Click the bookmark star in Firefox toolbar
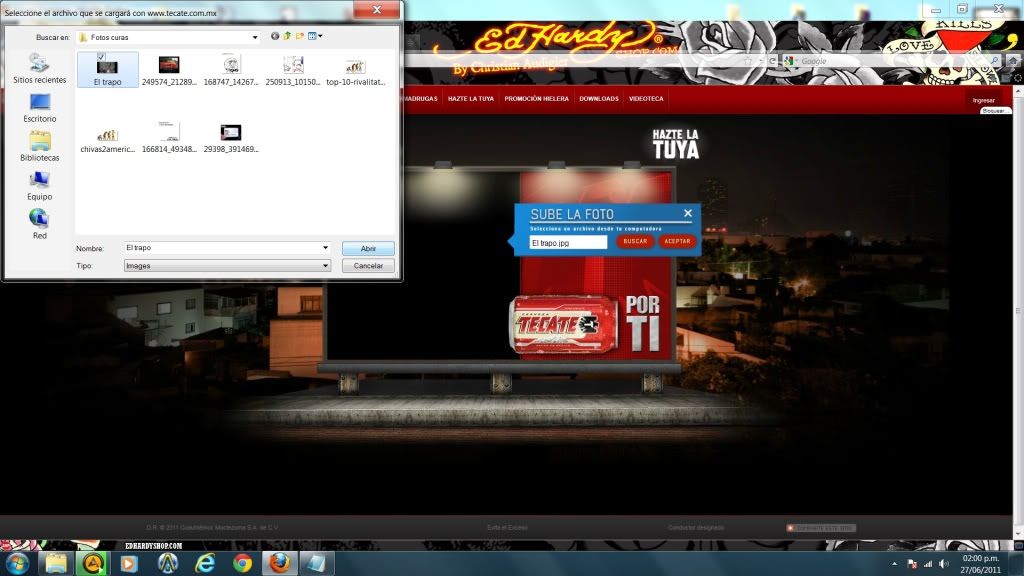This screenshot has height=576, width=1024. pos(748,61)
